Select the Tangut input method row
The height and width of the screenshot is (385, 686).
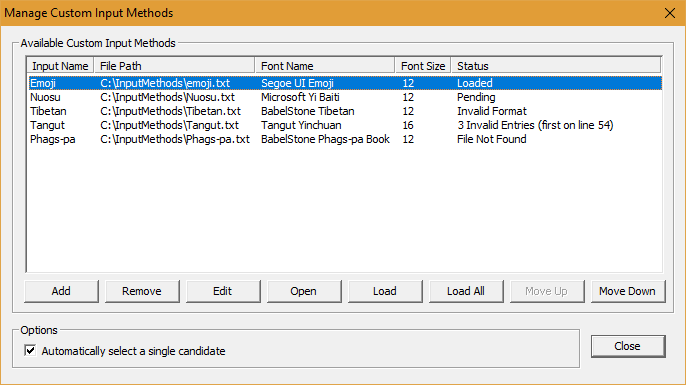(x=345, y=125)
